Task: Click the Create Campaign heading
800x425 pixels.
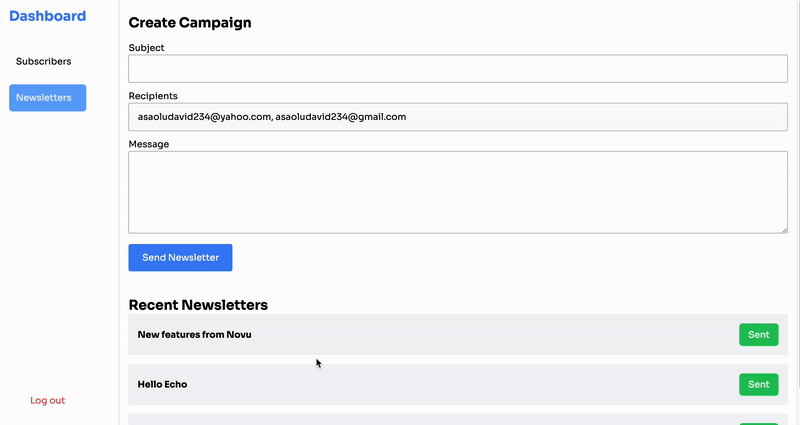Action: tap(190, 22)
